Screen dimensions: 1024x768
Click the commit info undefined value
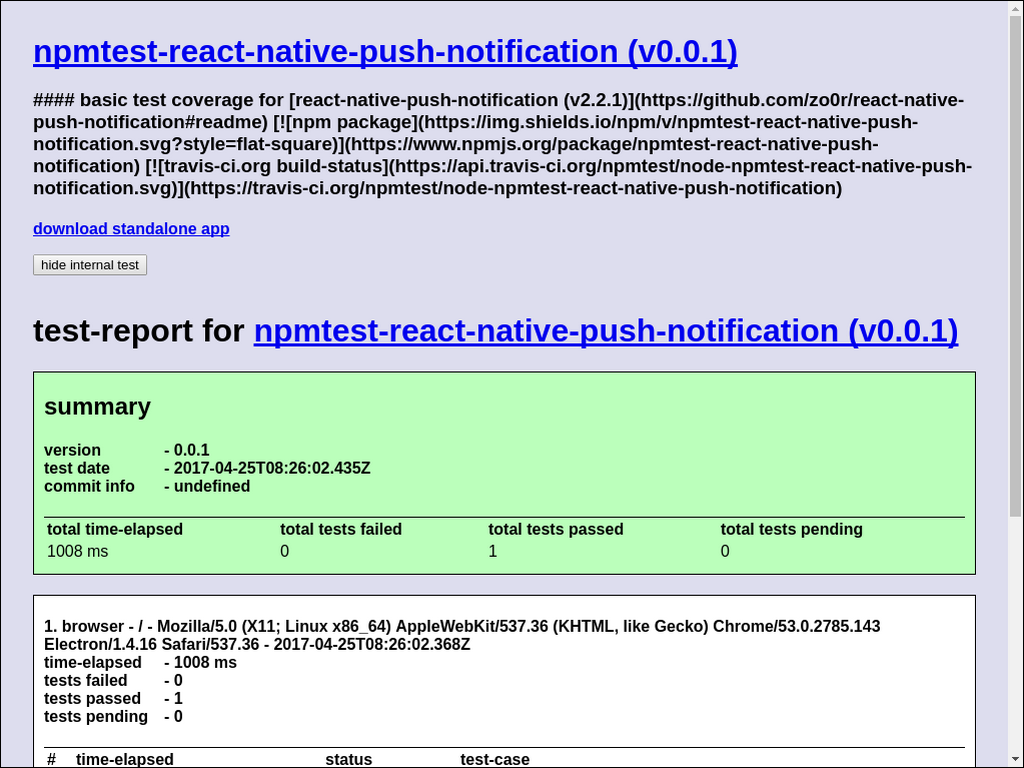point(212,486)
